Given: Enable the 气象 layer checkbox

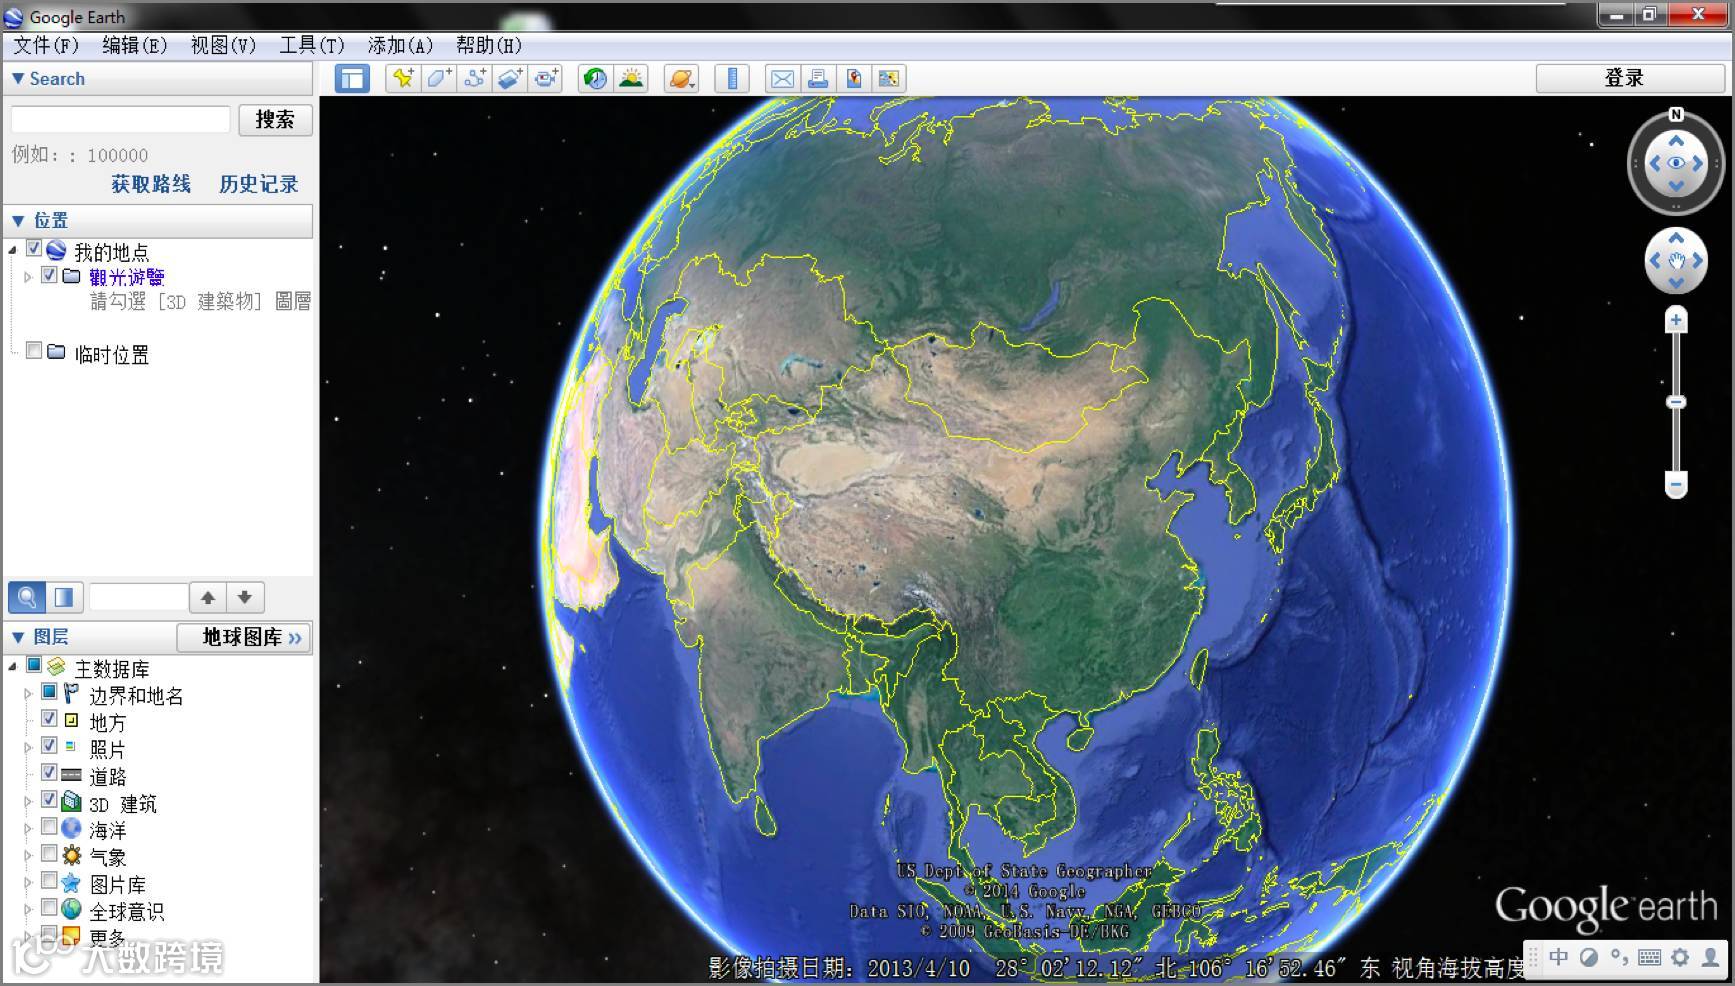Looking at the screenshot, I should 49,854.
